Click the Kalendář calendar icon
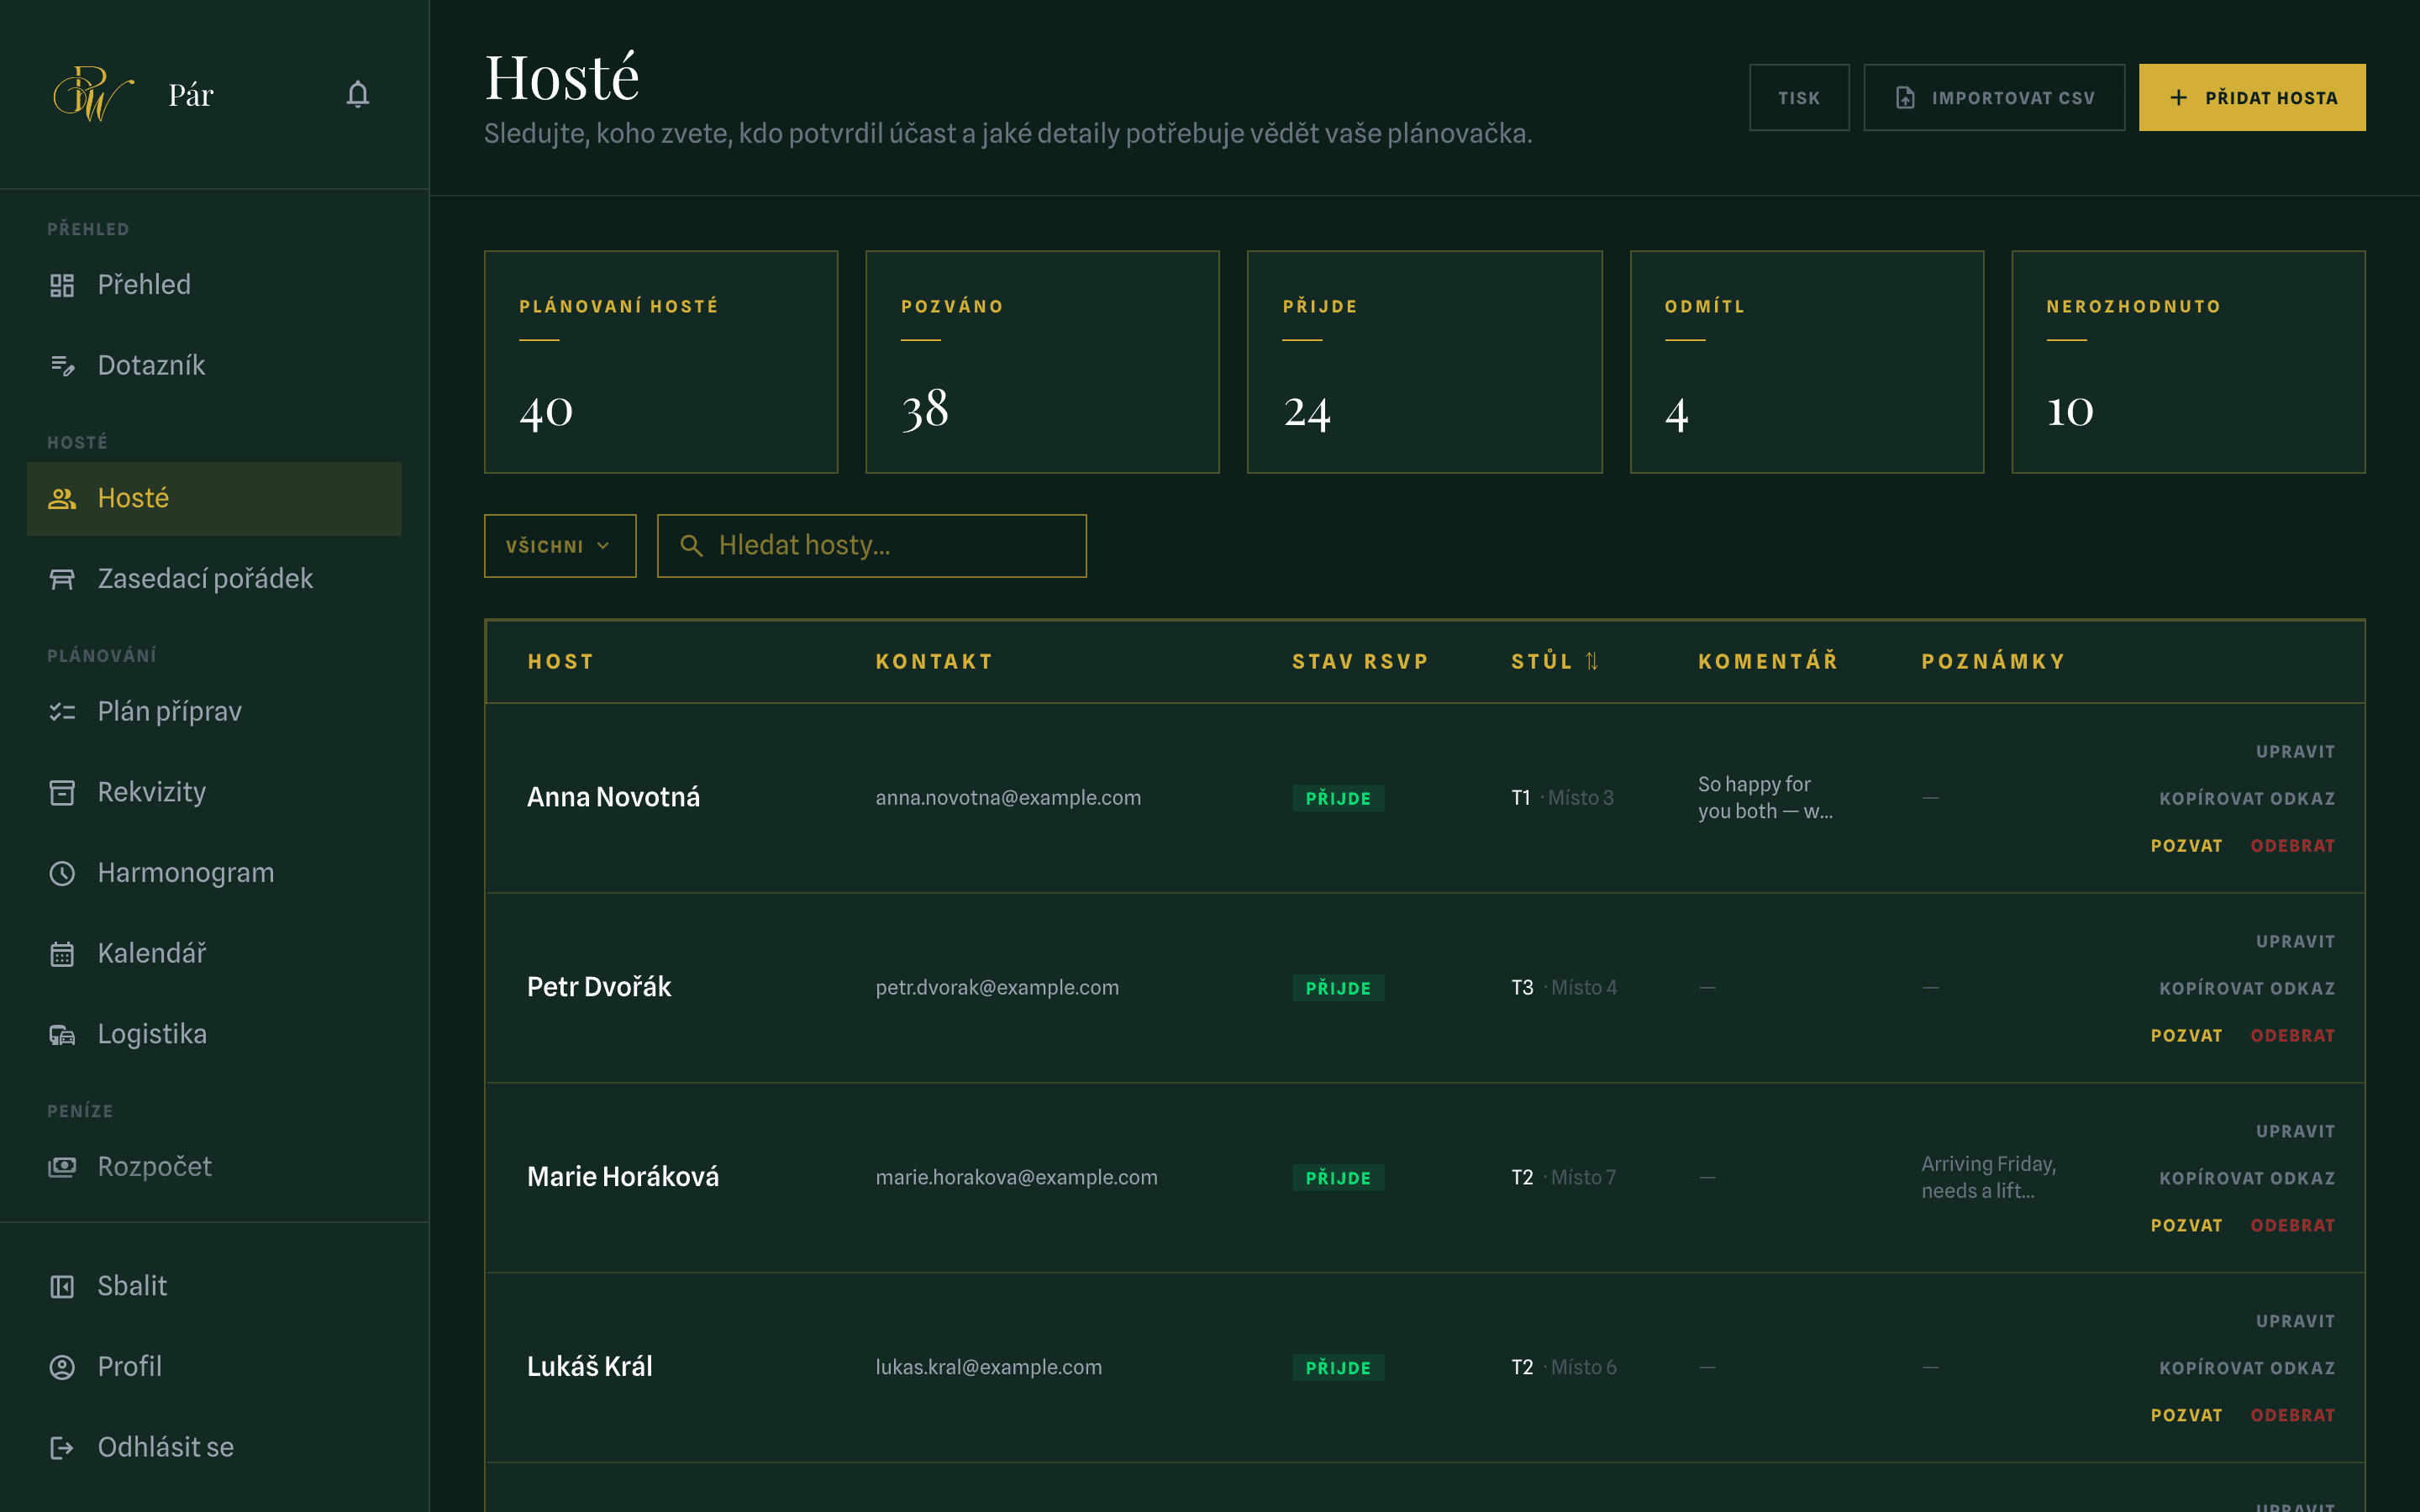The height and width of the screenshot is (1512, 2420). tap(62, 954)
